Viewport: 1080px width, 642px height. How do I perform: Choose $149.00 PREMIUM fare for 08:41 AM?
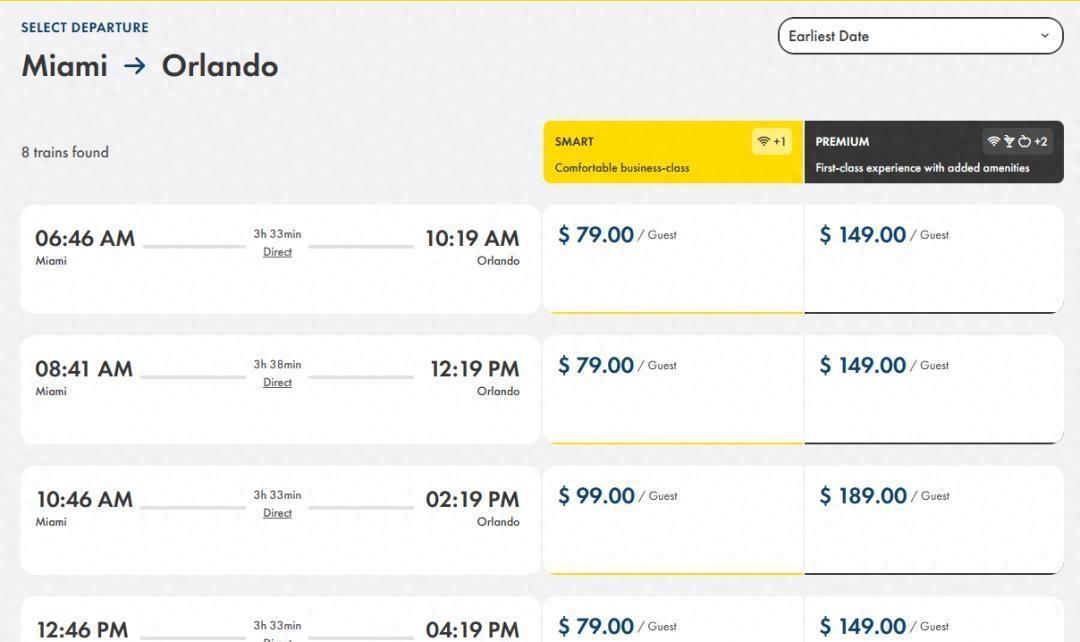tap(934, 390)
